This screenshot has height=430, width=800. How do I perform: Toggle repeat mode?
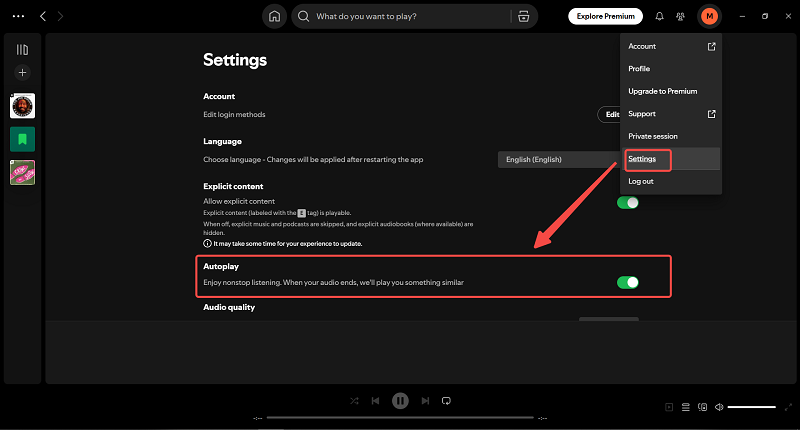[446, 401]
